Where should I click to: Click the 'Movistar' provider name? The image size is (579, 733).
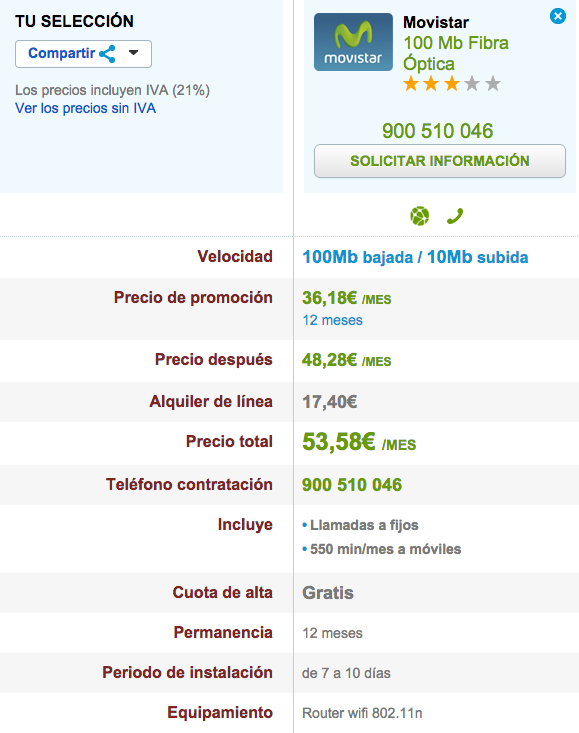(x=436, y=22)
